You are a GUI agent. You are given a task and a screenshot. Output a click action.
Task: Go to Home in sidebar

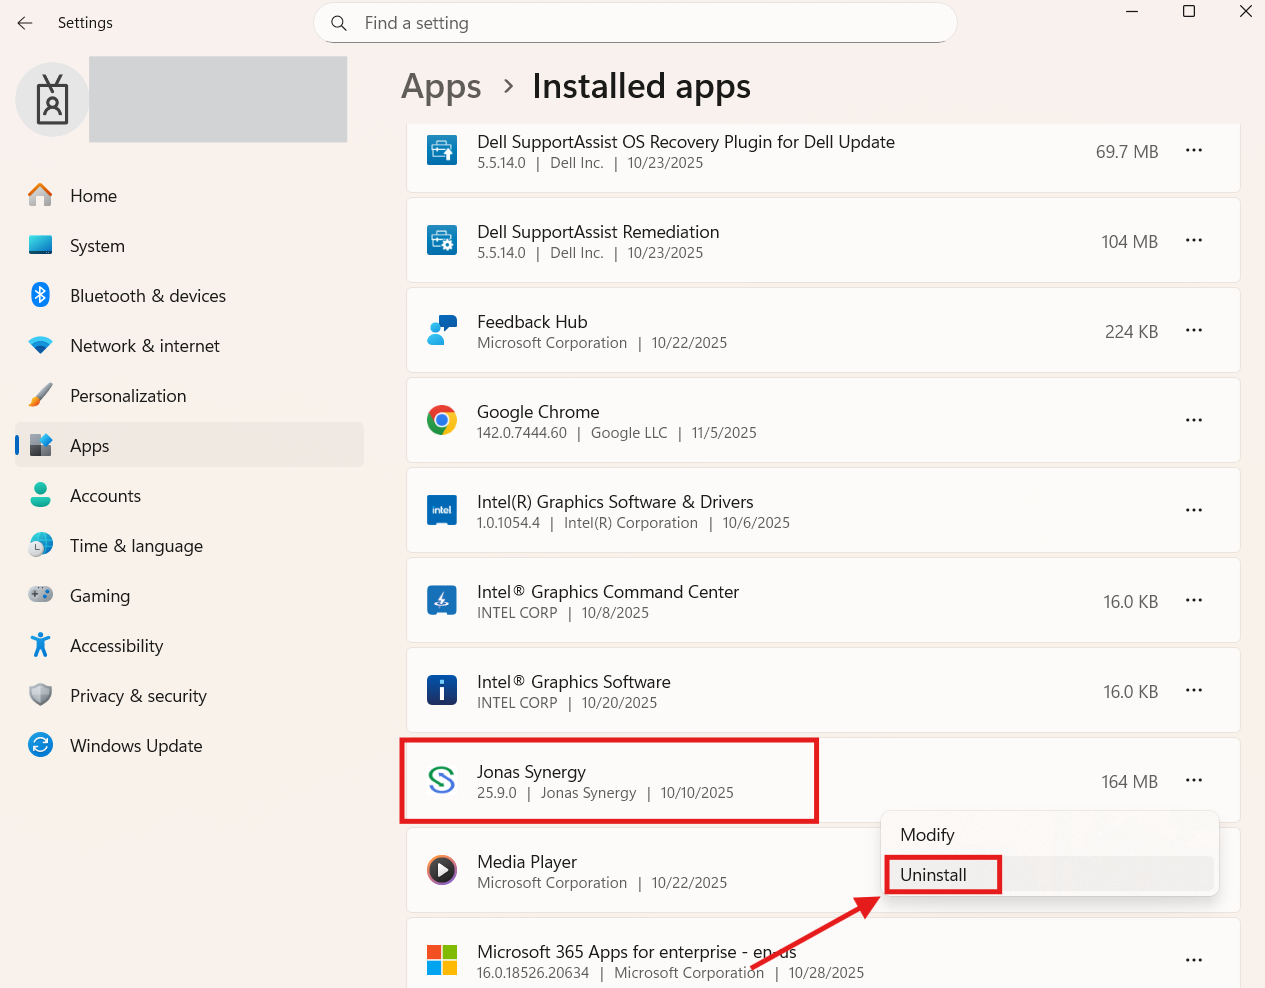tap(189, 196)
